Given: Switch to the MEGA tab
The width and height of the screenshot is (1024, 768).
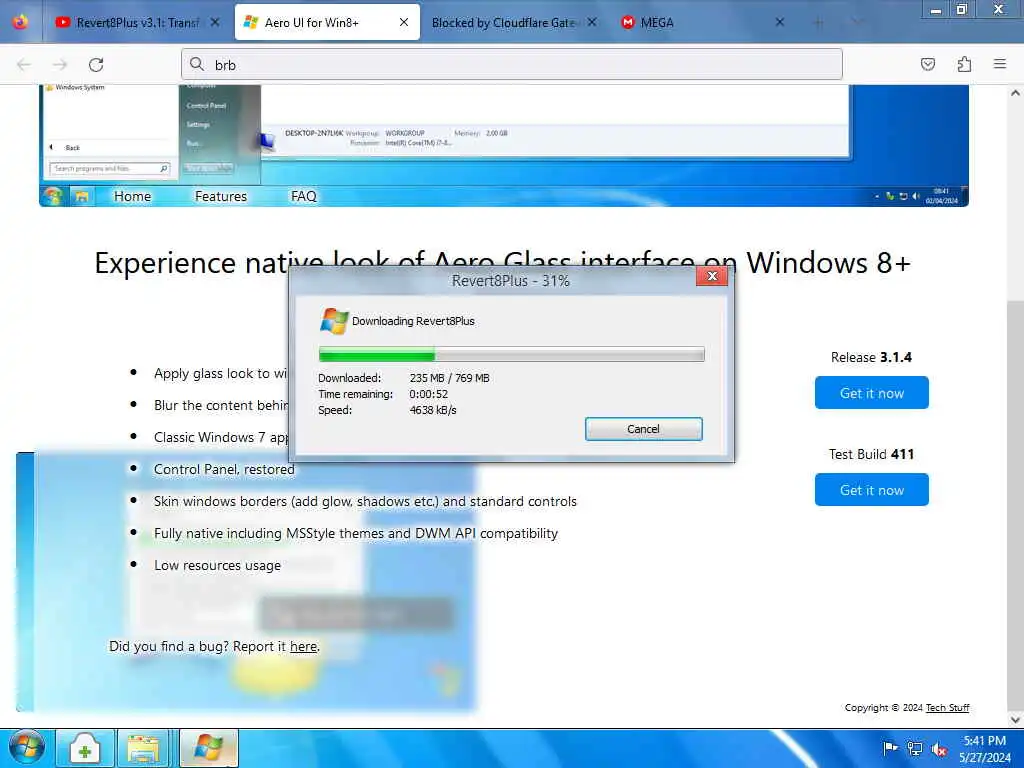Looking at the screenshot, I should coord(702,22).
